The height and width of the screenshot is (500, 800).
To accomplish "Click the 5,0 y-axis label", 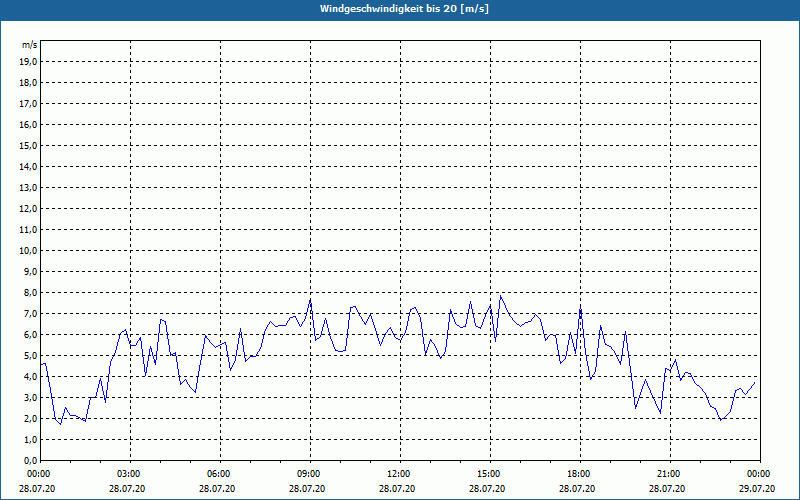I will [31, 355].
